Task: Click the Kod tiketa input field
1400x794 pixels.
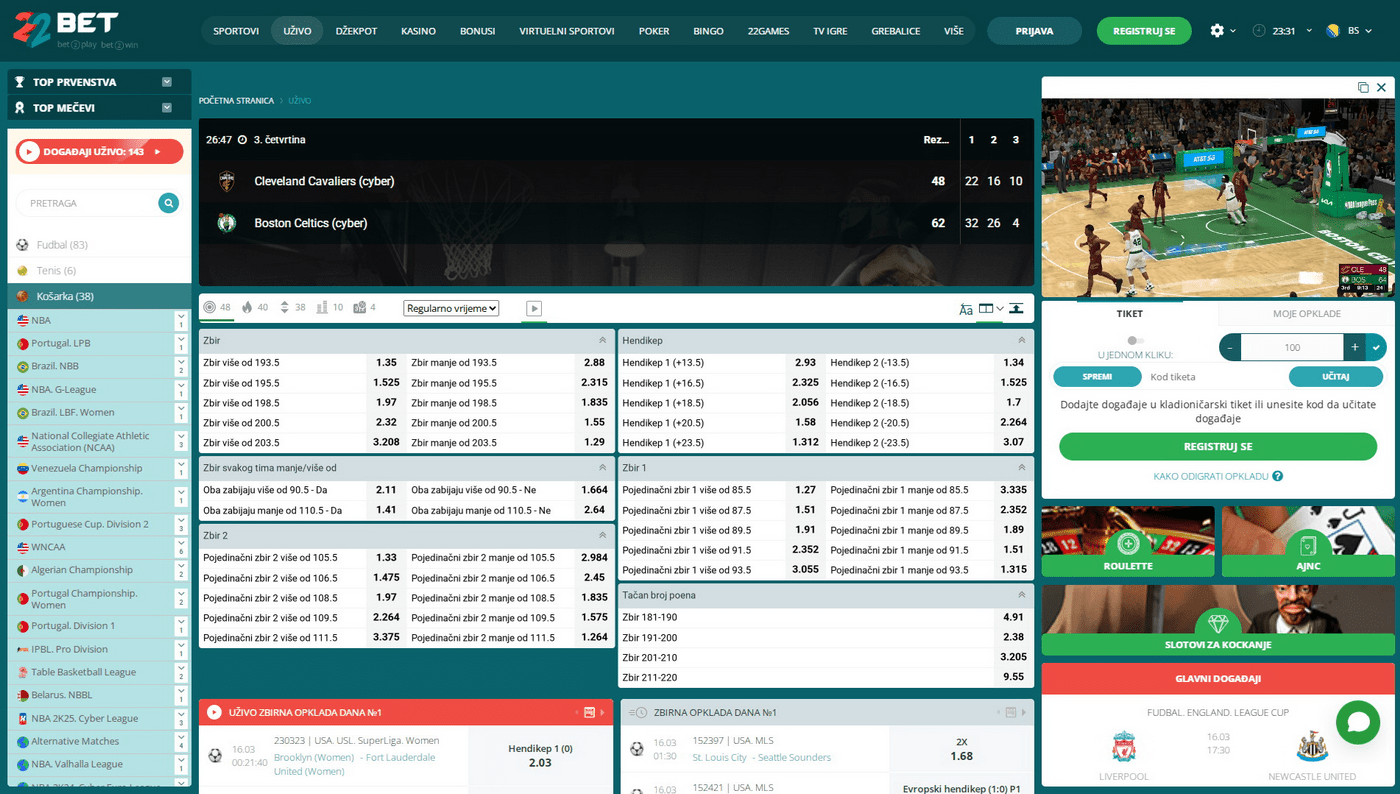Action: point(1213,377)
